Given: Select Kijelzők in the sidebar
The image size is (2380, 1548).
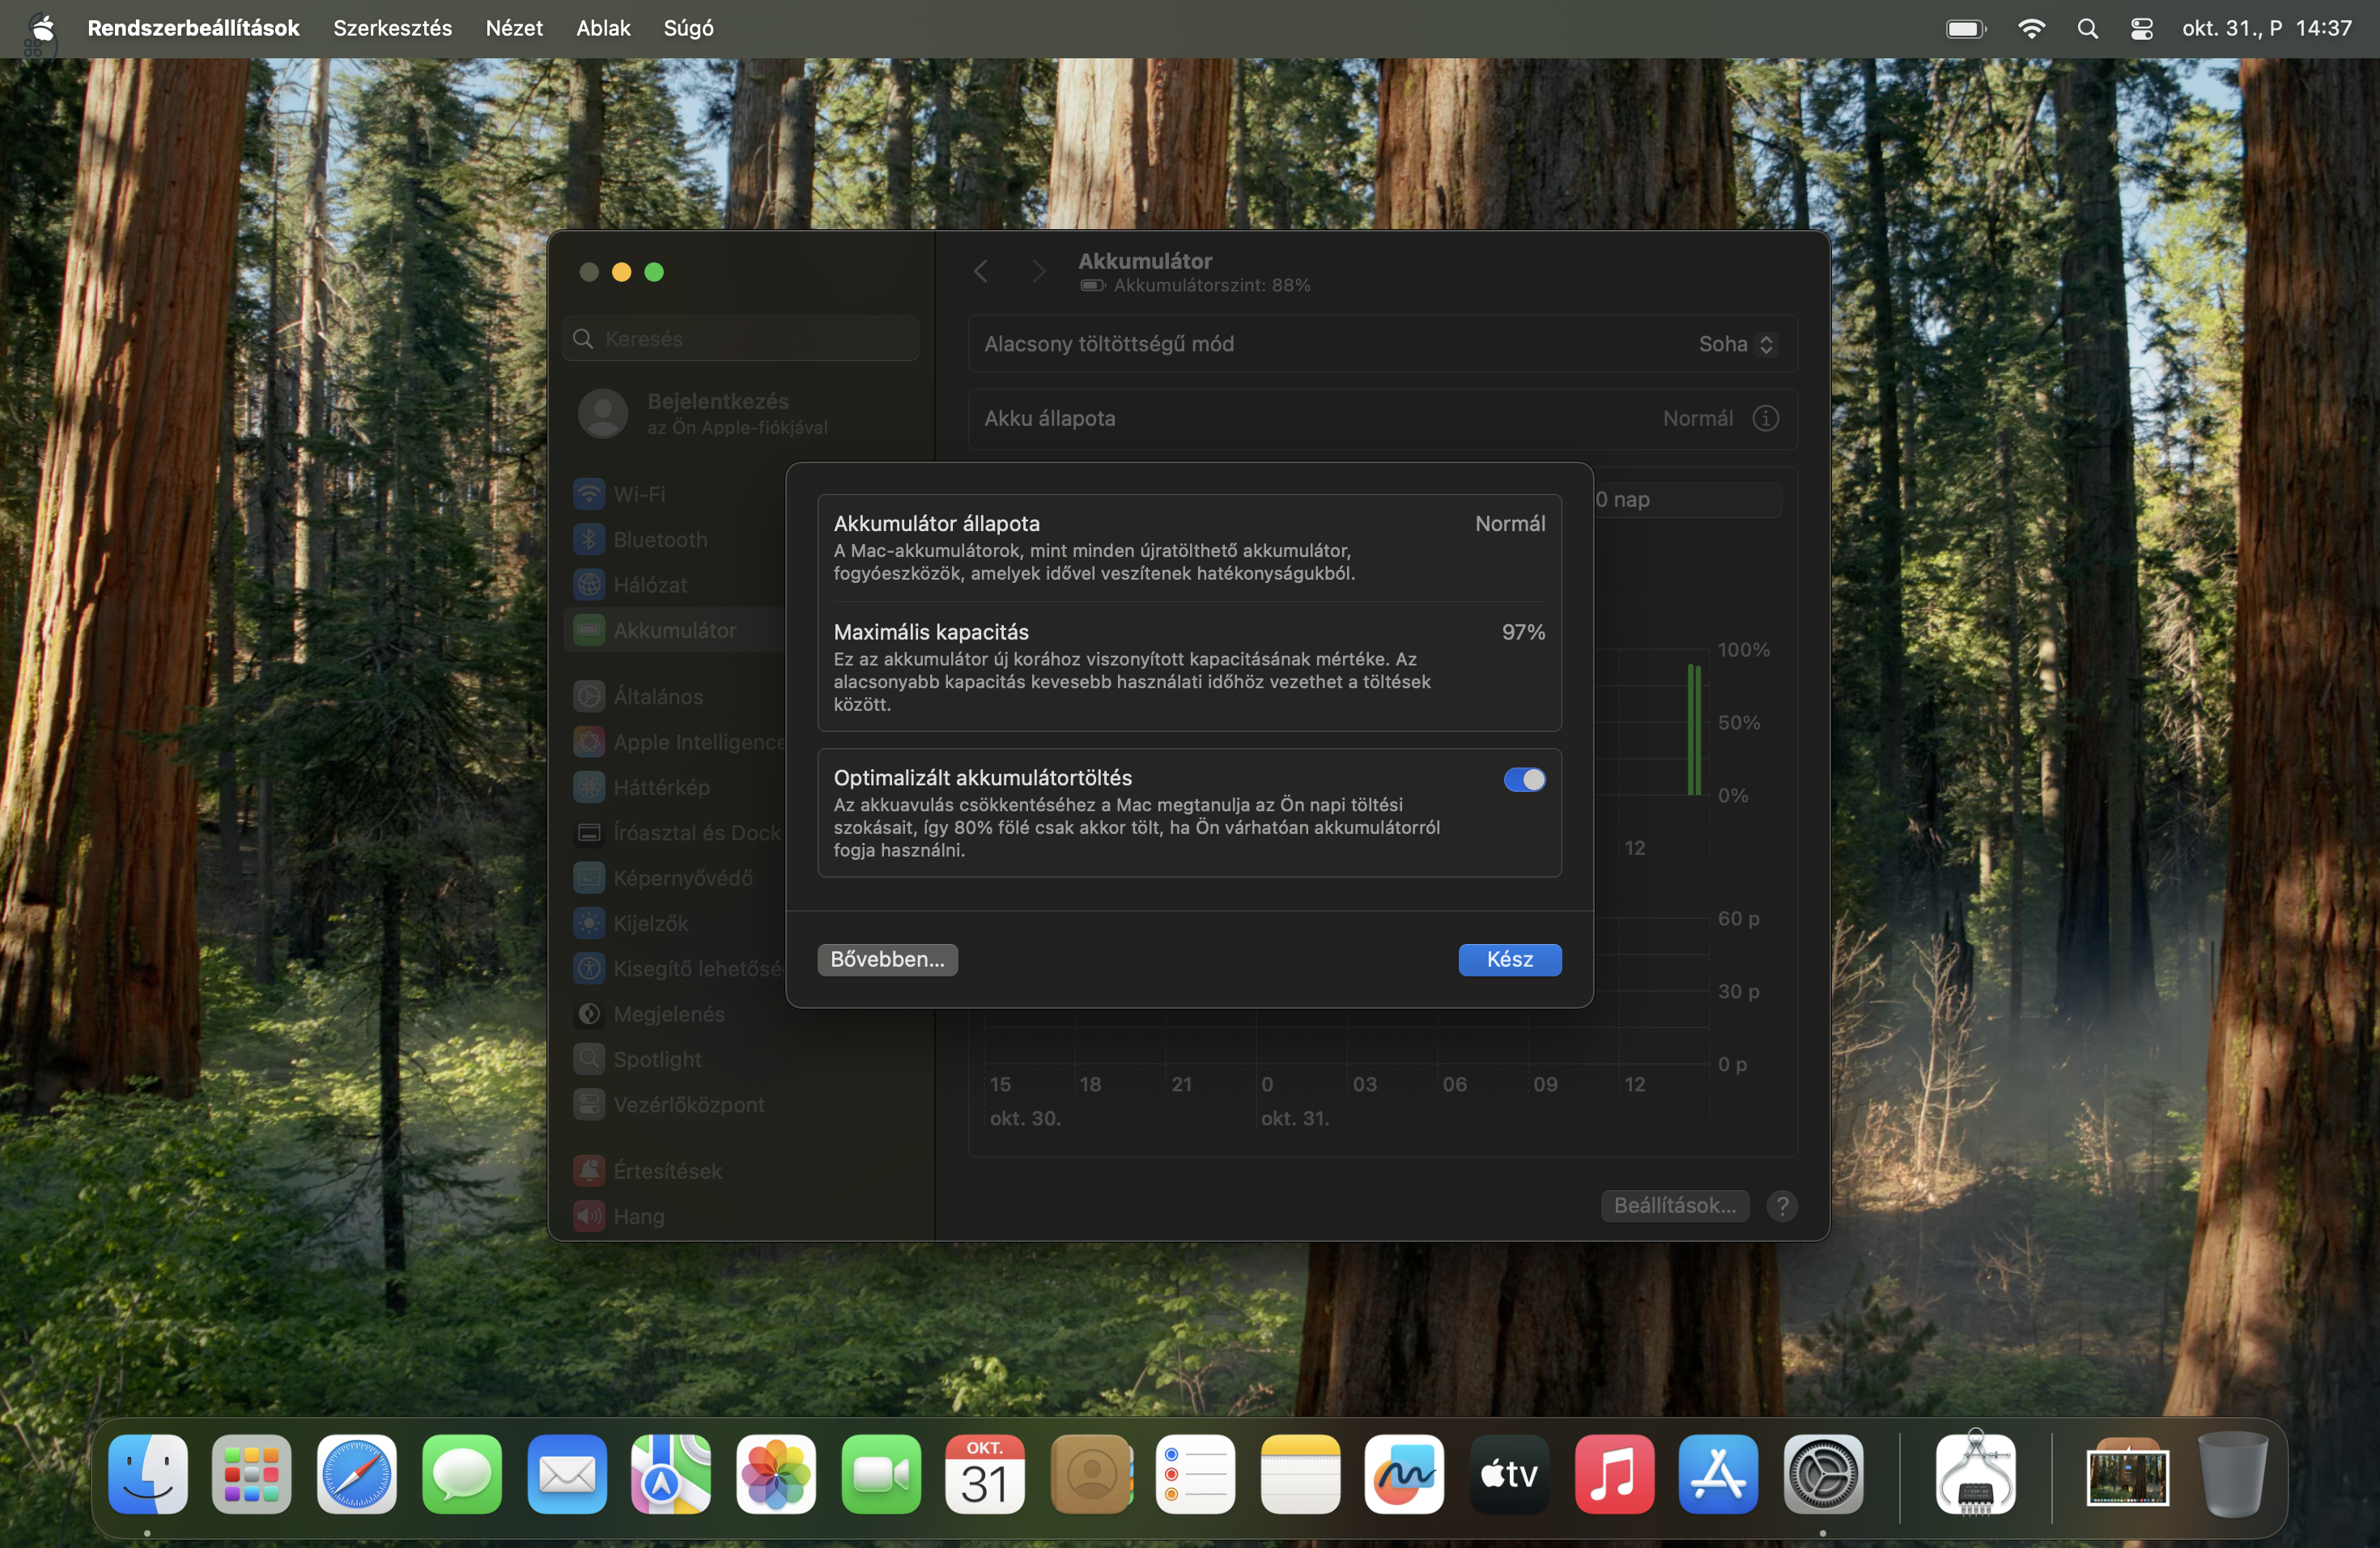Looking at the screenshot, I should tap(649, 922).
